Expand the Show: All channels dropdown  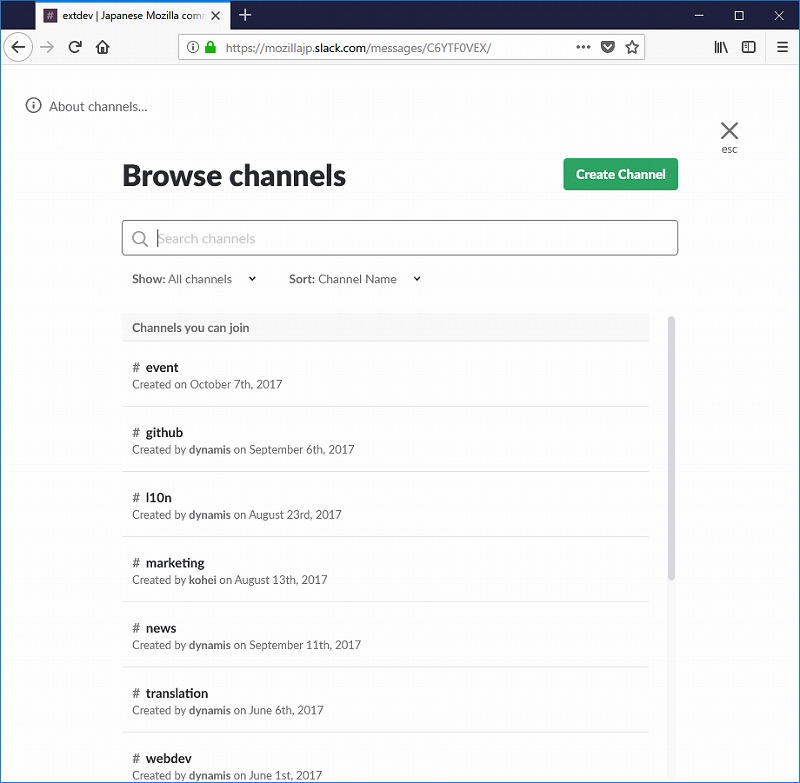194,279
